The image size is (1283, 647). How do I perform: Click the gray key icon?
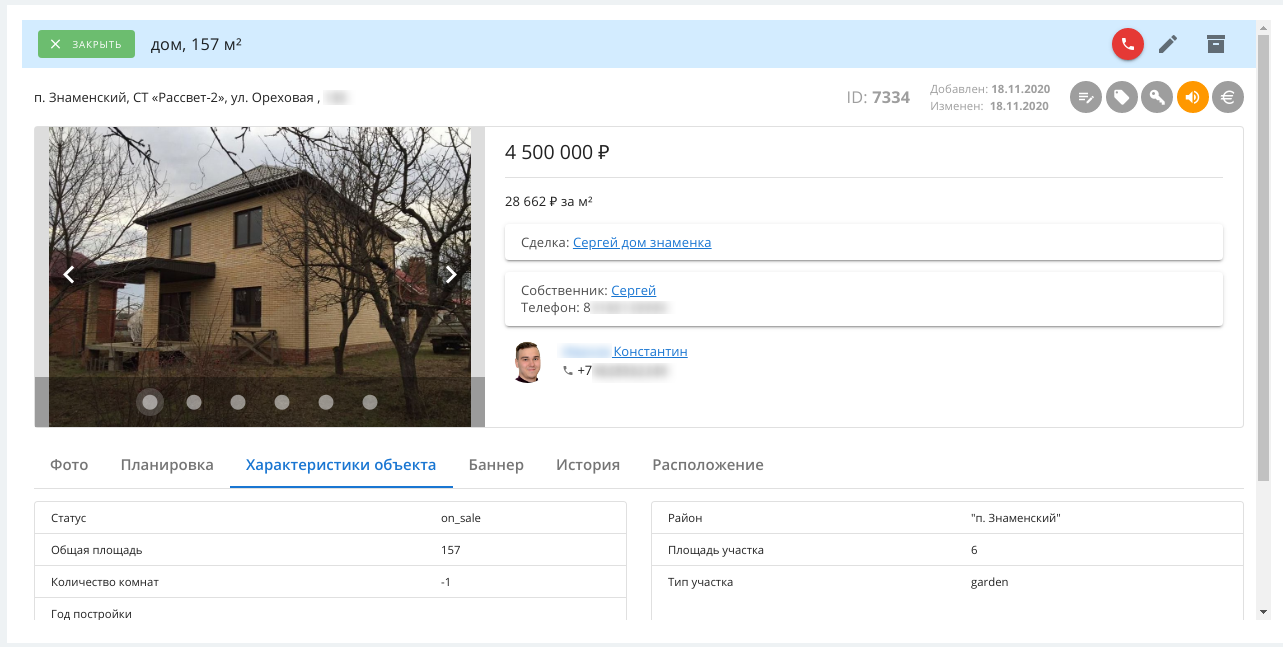1157,97
